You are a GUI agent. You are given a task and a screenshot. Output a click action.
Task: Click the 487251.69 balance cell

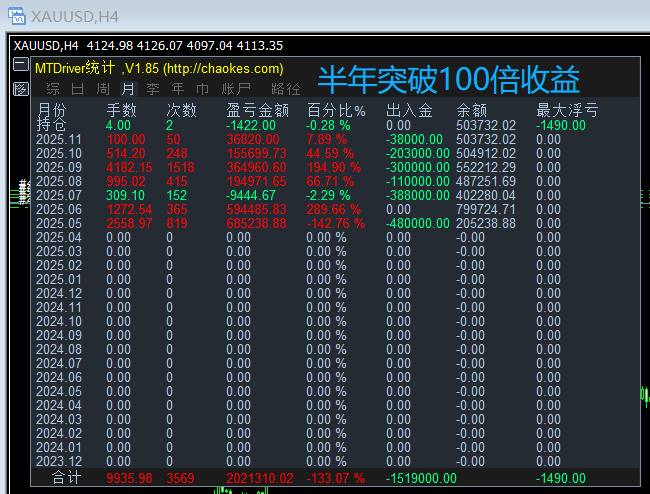pos(486,182)
